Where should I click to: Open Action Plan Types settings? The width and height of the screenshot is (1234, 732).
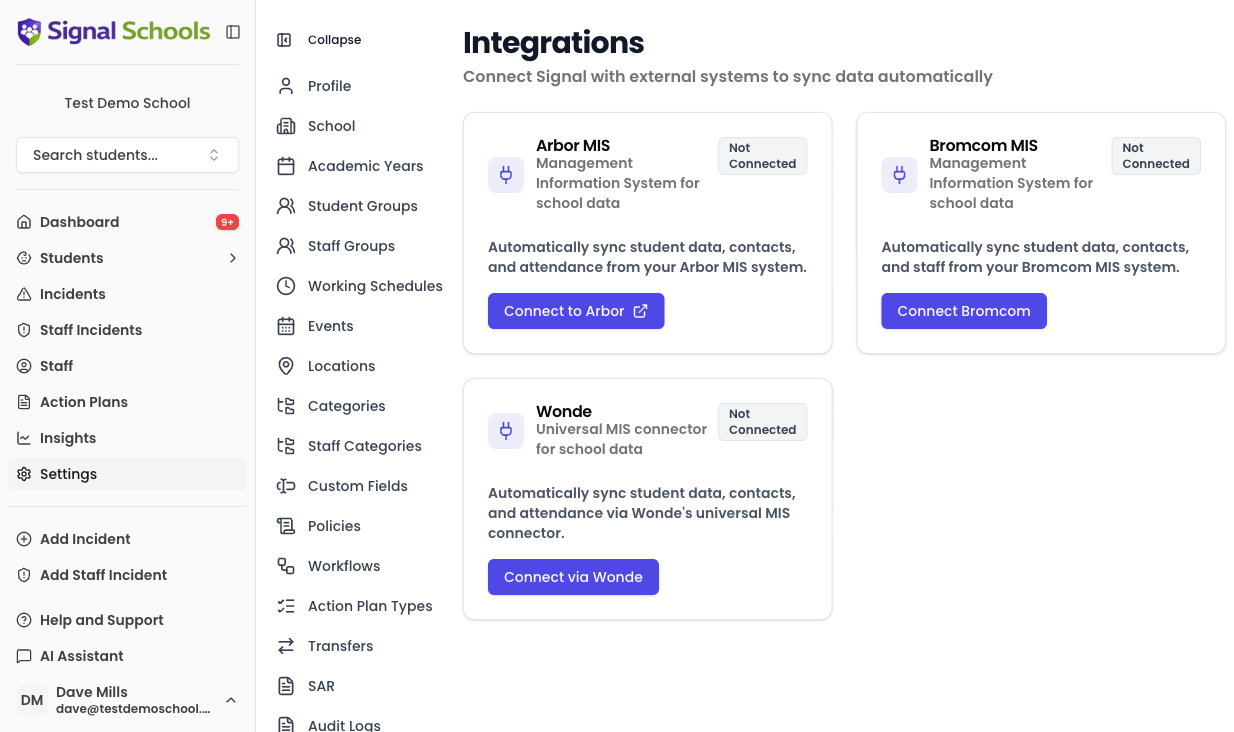click(370, 606)
